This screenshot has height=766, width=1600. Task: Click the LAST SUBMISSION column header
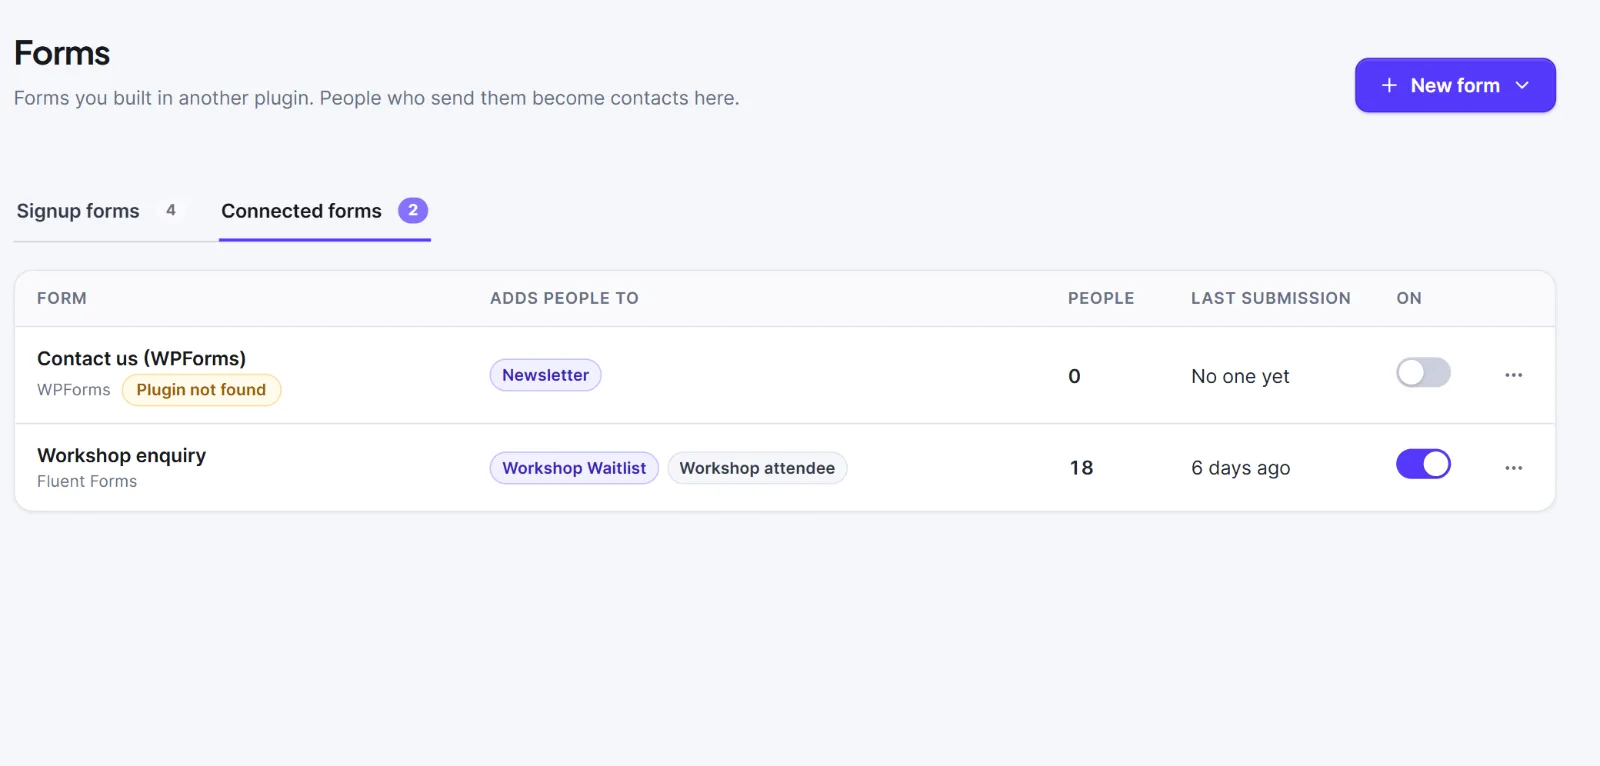(1271, 298)
